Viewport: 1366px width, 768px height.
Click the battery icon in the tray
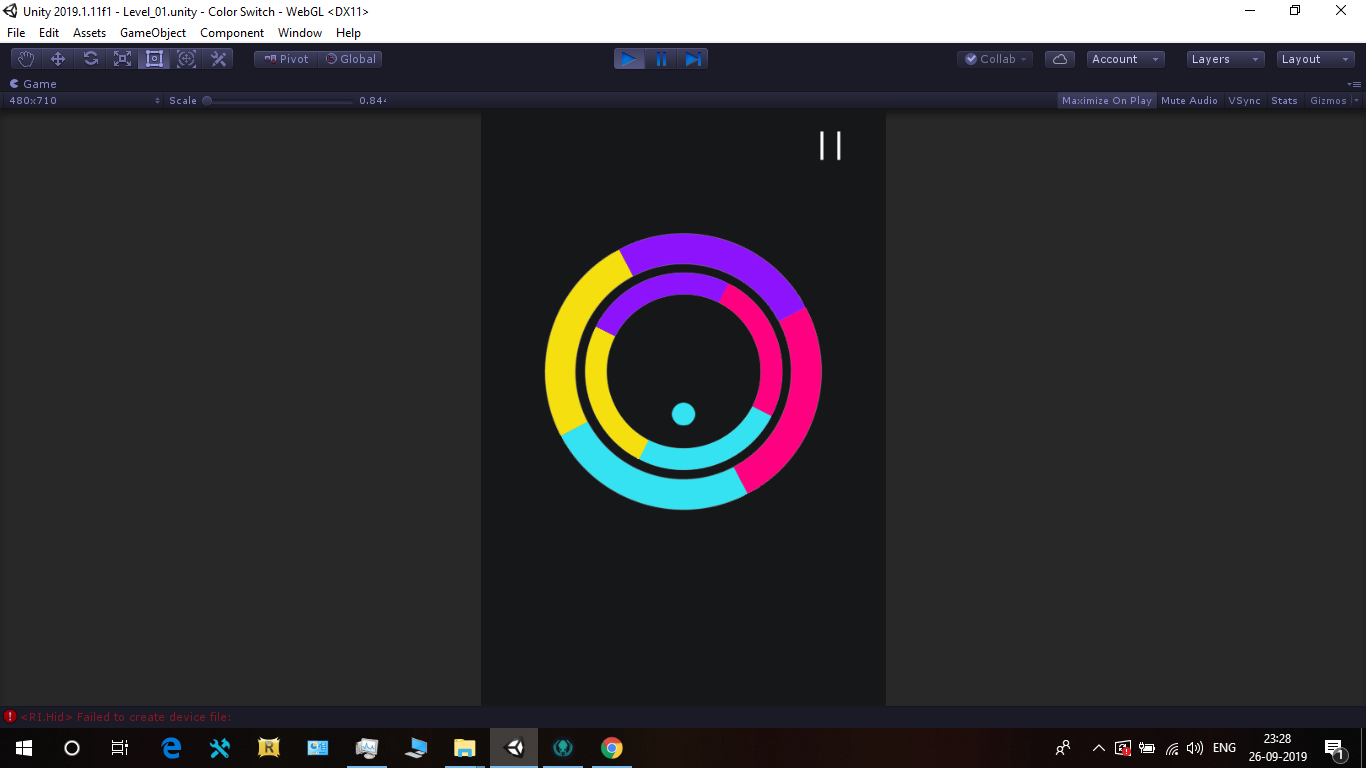coord(1147,748)
